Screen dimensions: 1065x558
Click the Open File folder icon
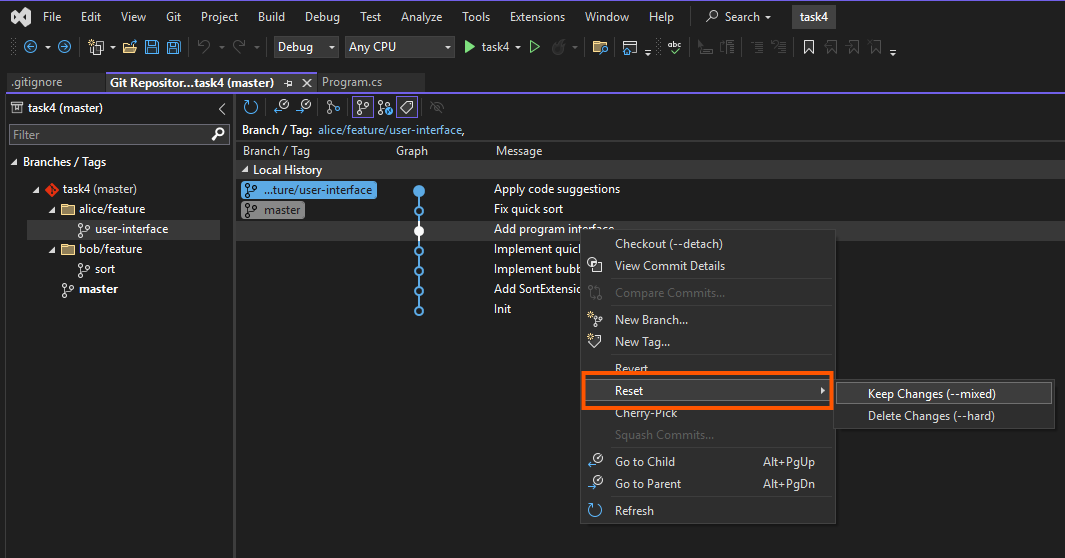130,47
